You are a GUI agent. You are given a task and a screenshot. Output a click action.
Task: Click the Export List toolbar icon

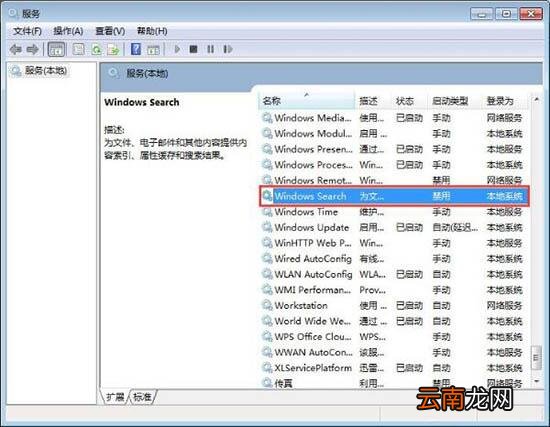(113, 49)
